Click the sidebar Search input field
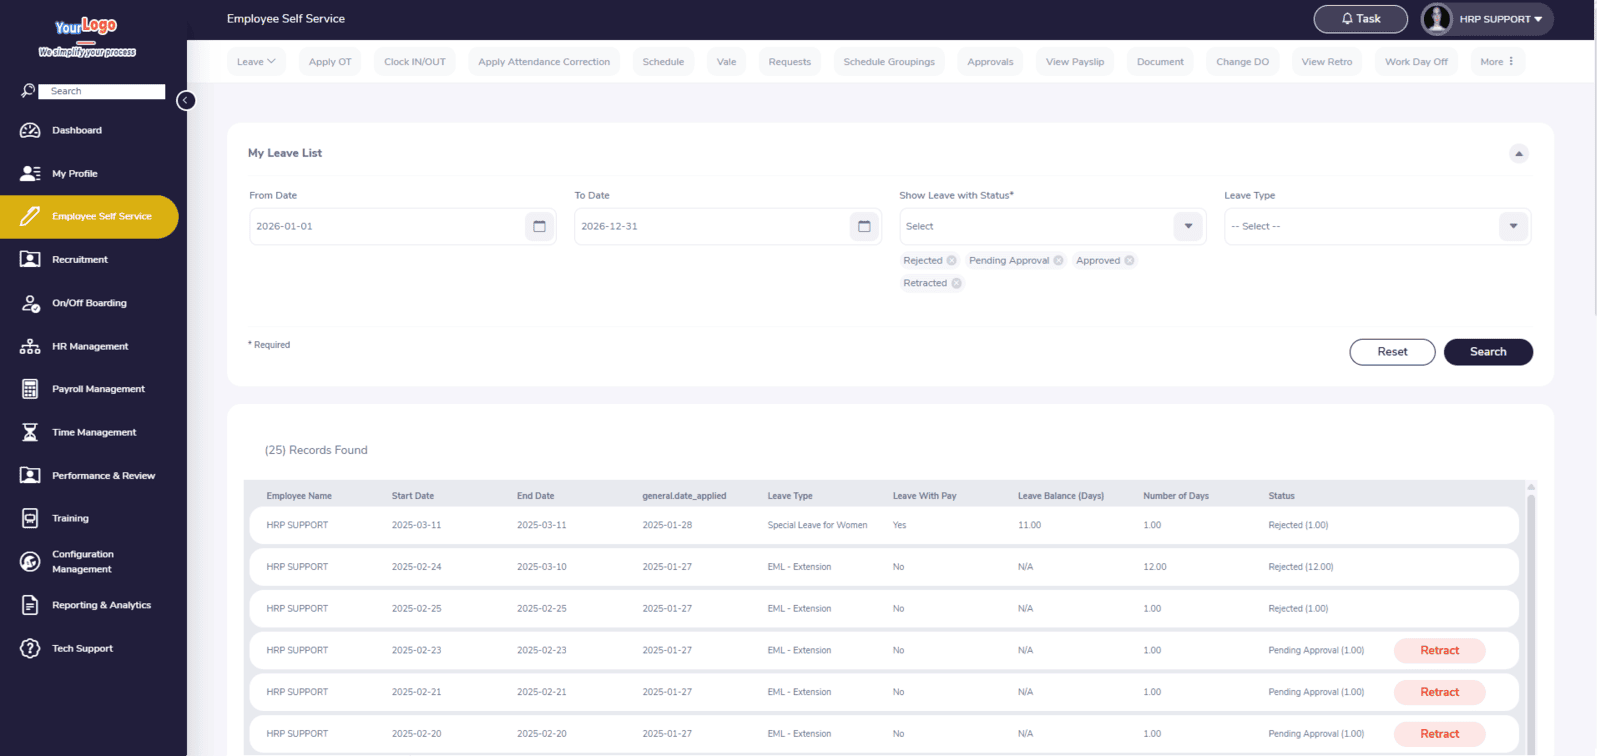1600x756 pixels. tap(101, 91)
